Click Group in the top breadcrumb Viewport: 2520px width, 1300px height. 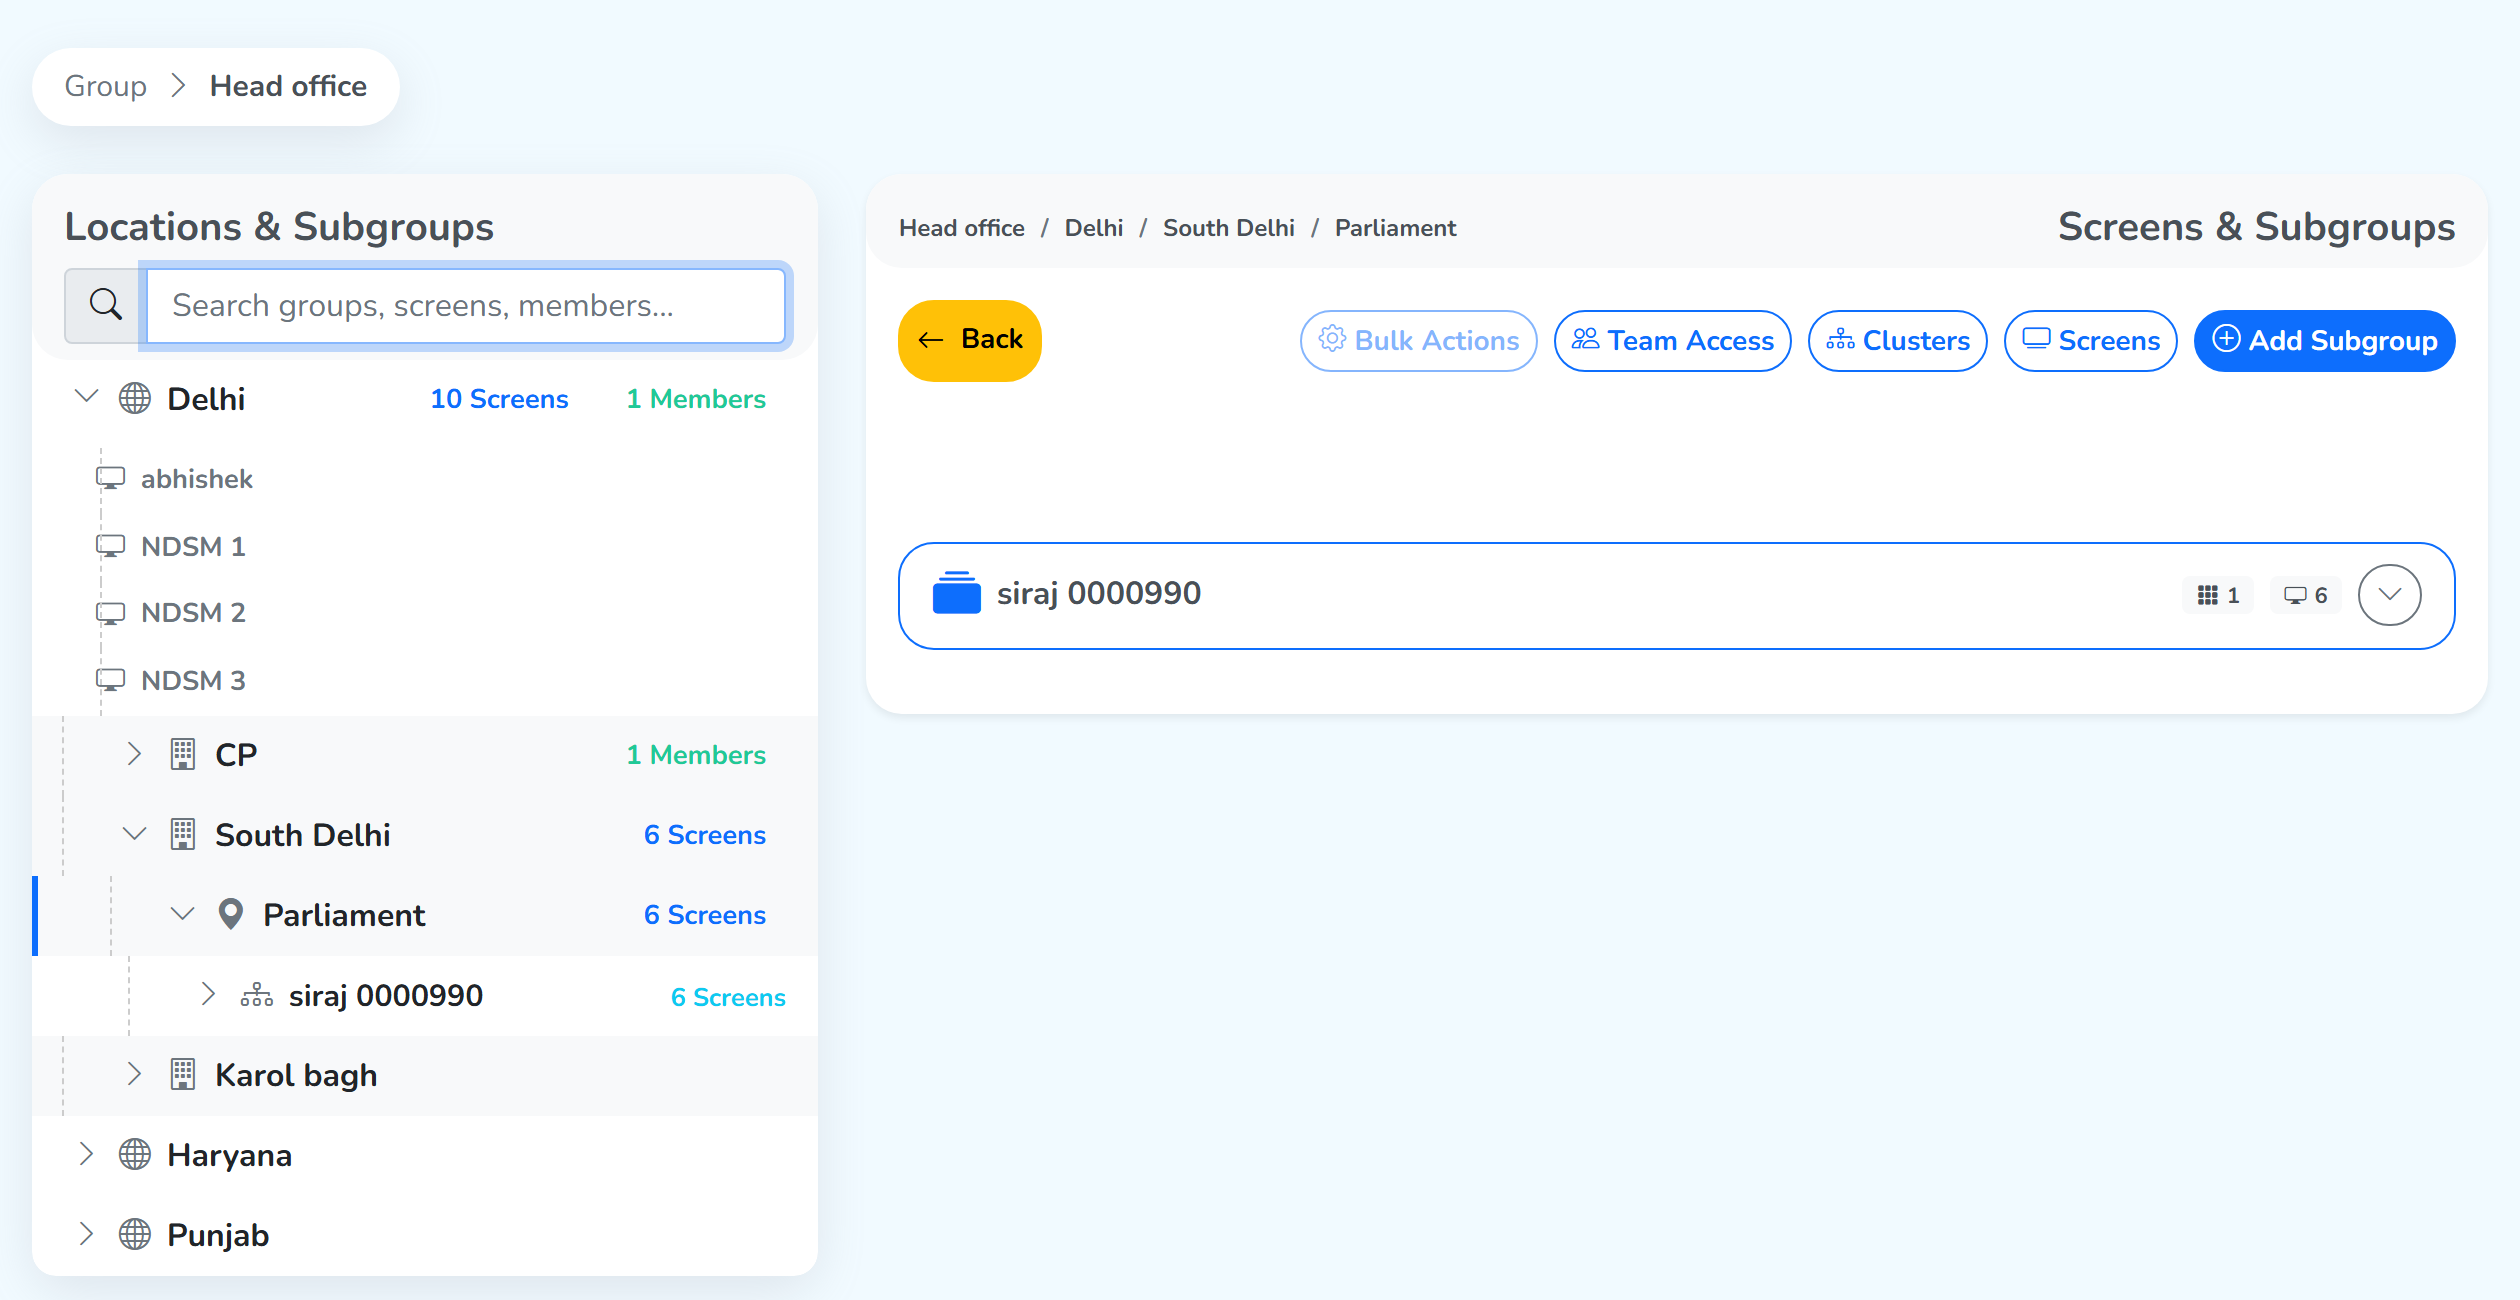click(x=105, y=86)
